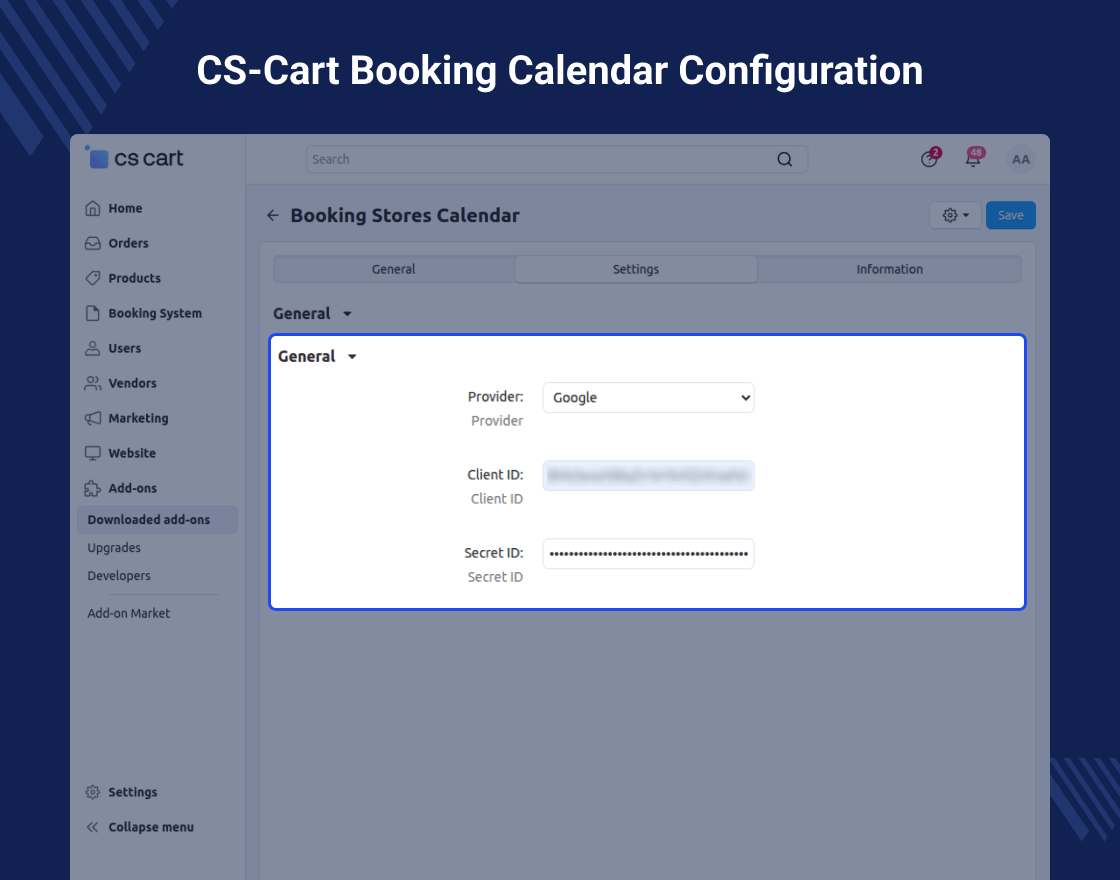Click the Secret ID password field
Screen dimensions: 1120x880
[648, 553]
